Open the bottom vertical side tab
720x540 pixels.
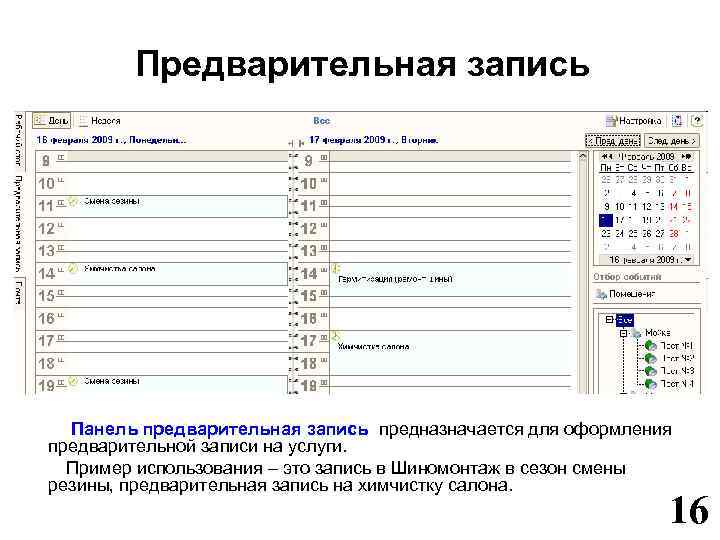pyautogui.click(x=18, y=292)
